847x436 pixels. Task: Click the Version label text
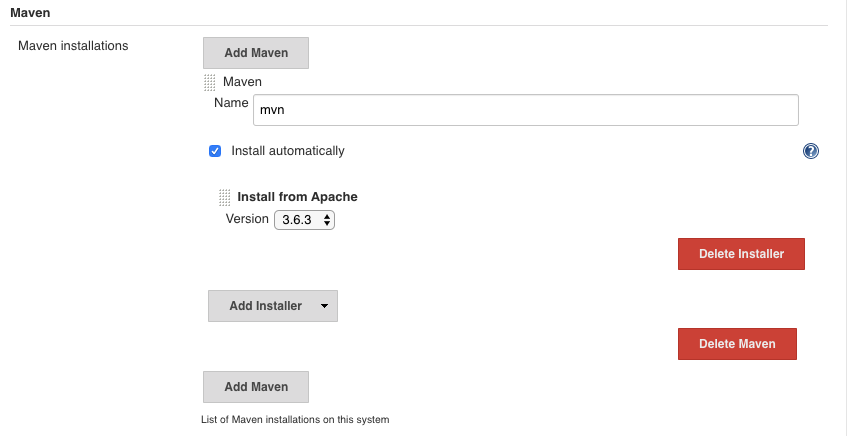point(247,219)
